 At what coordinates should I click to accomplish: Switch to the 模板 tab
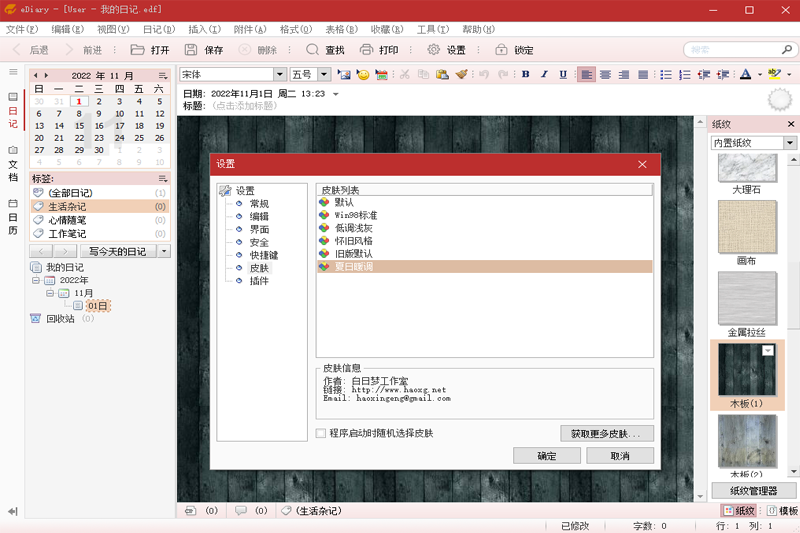783,511
